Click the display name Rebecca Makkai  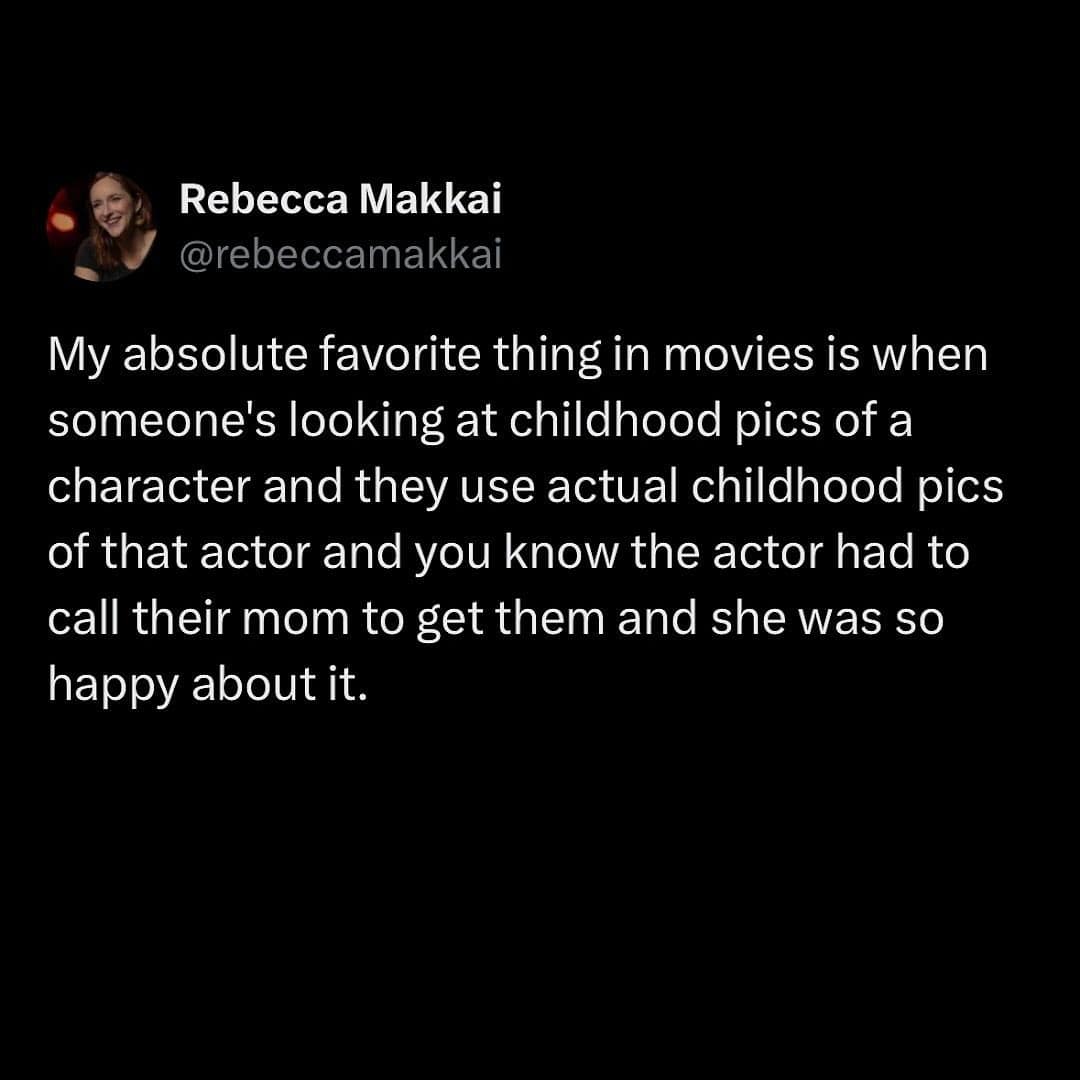tap(340, 199)
